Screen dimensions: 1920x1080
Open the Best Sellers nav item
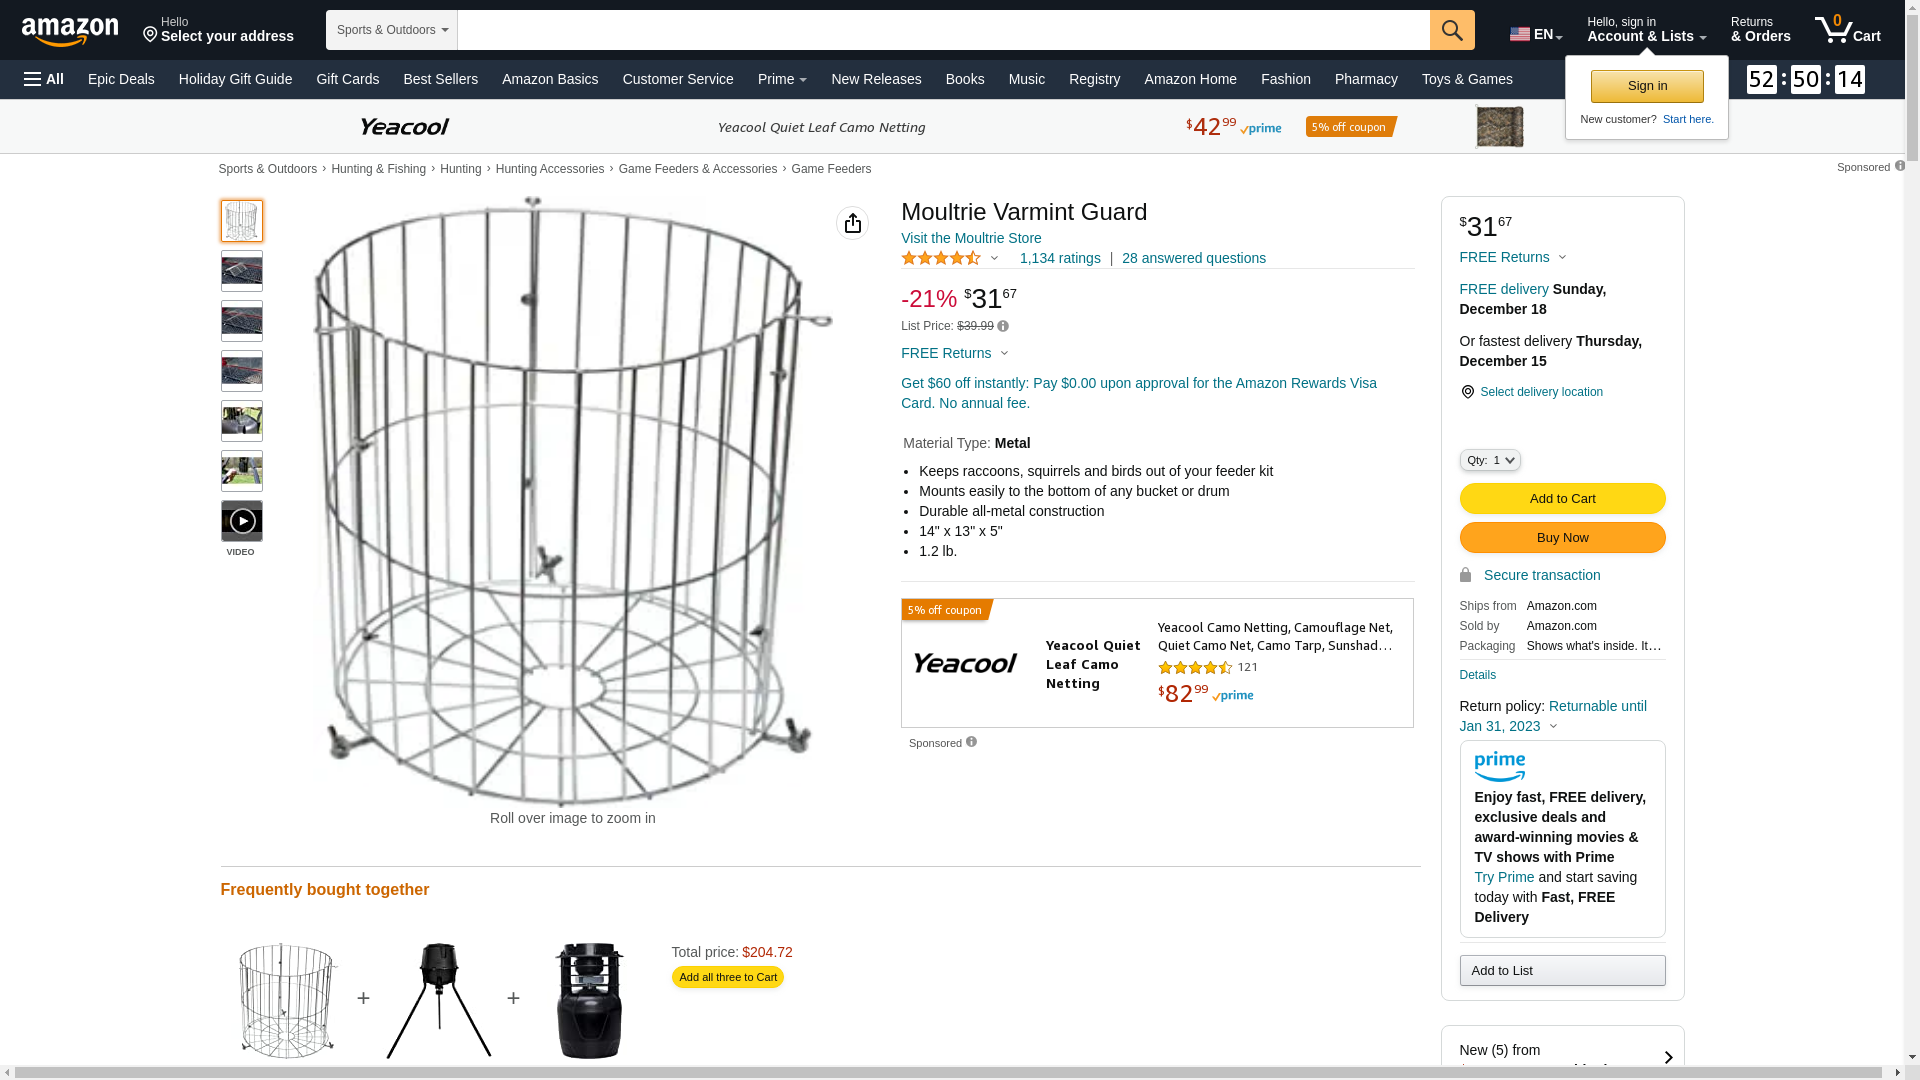[x=440, y=79]
